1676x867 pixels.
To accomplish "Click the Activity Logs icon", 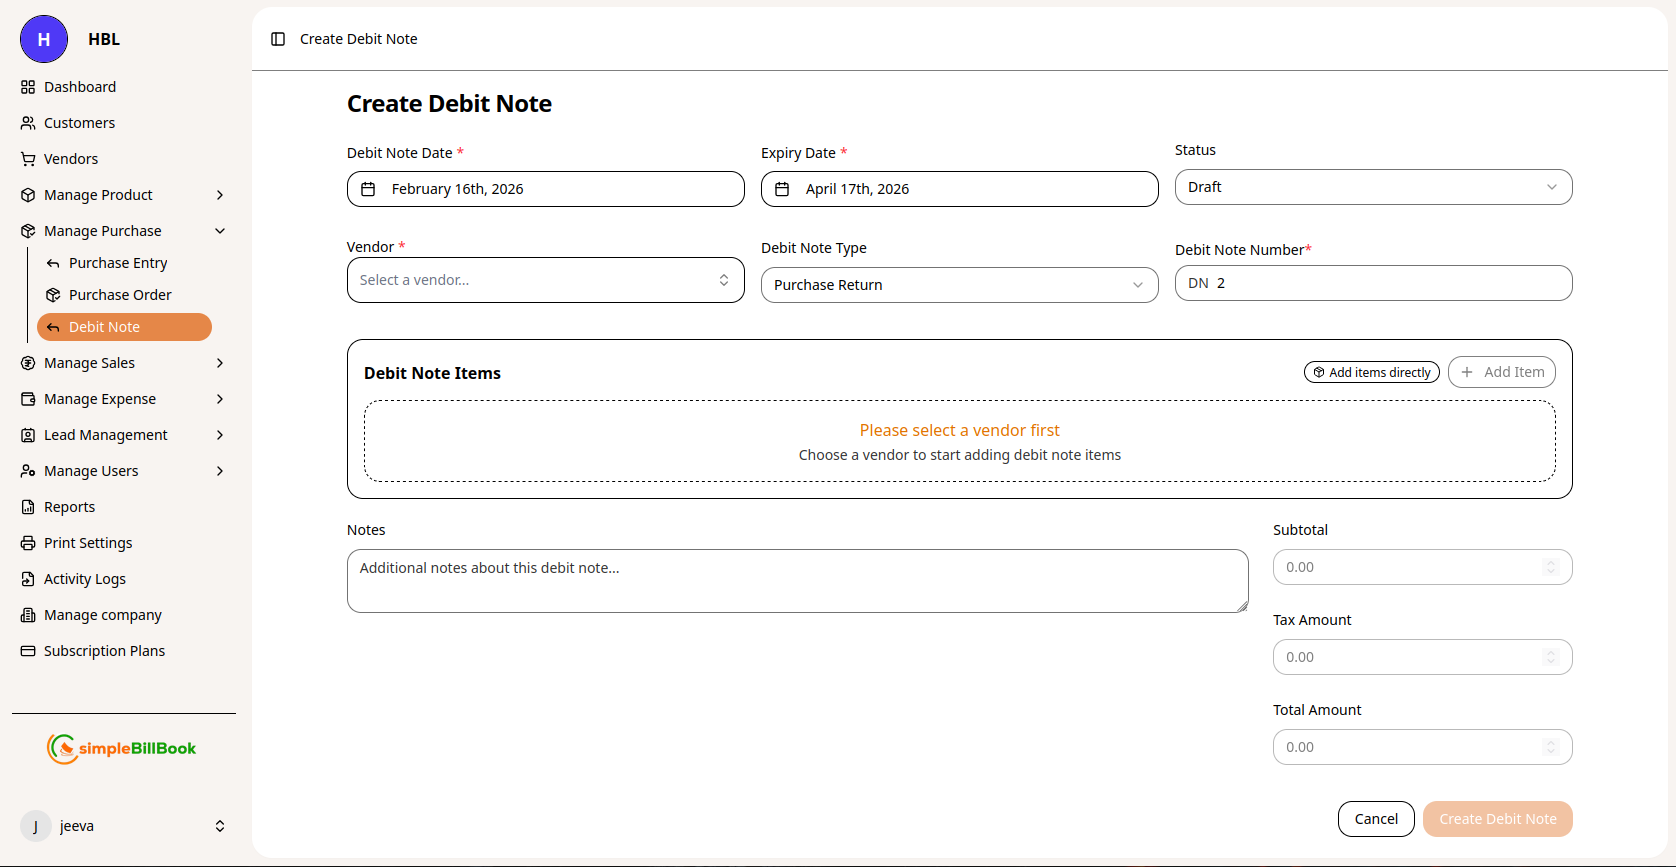I will click(28, 579).
